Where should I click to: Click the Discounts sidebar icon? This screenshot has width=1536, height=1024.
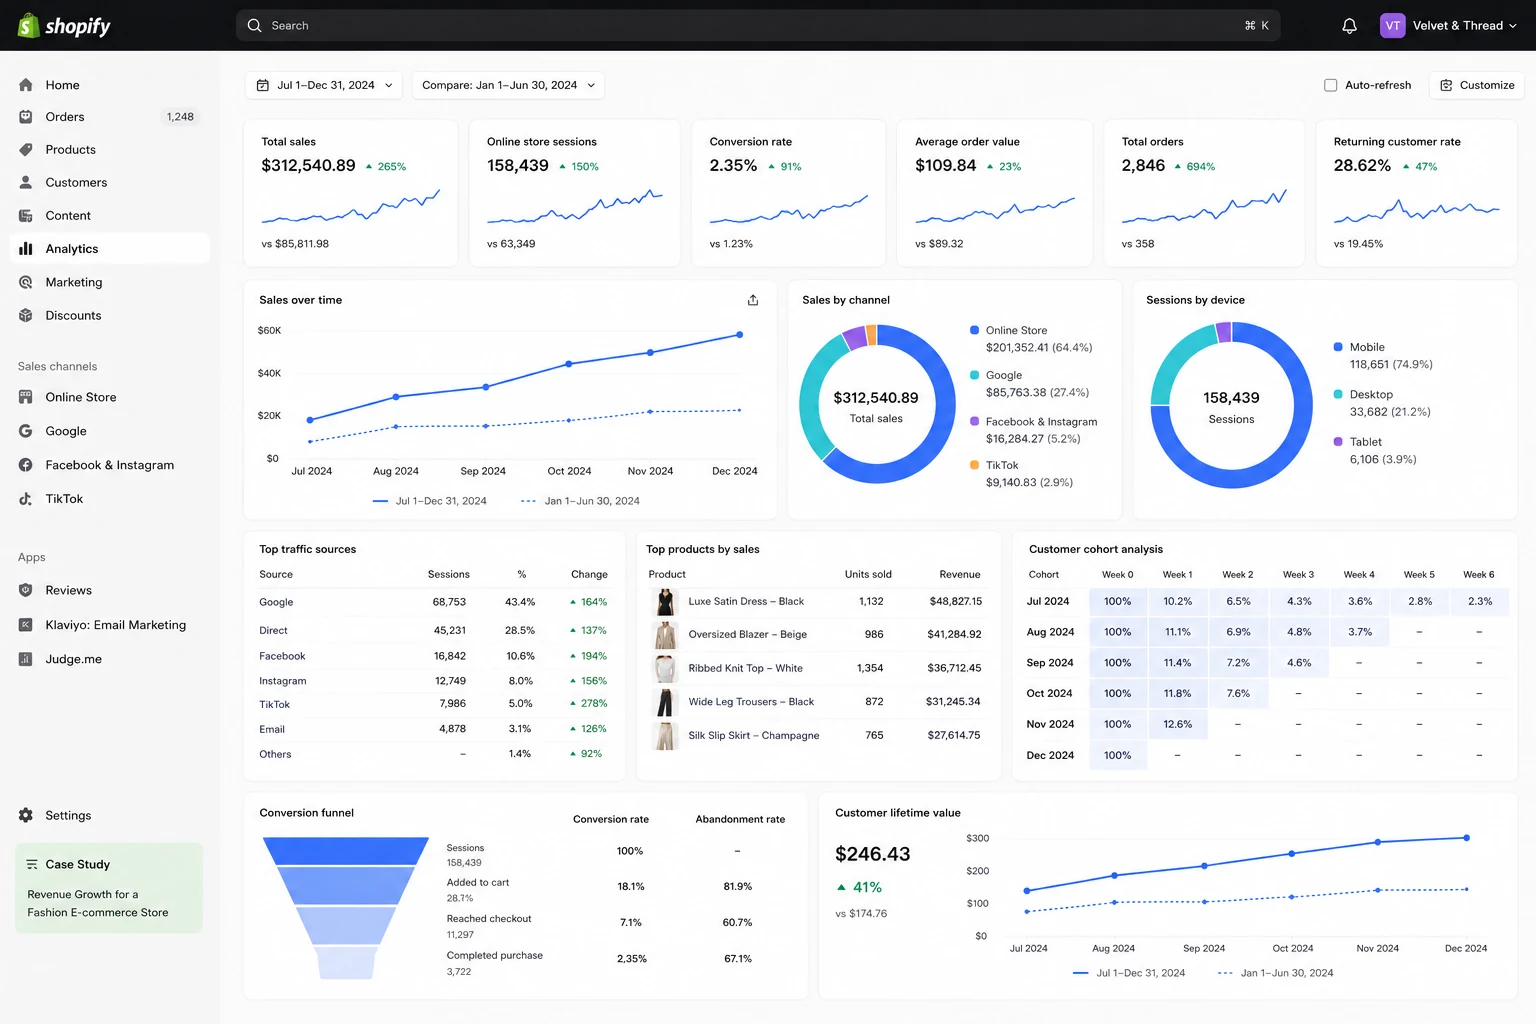pyautogui.click(x=26, y=316)
